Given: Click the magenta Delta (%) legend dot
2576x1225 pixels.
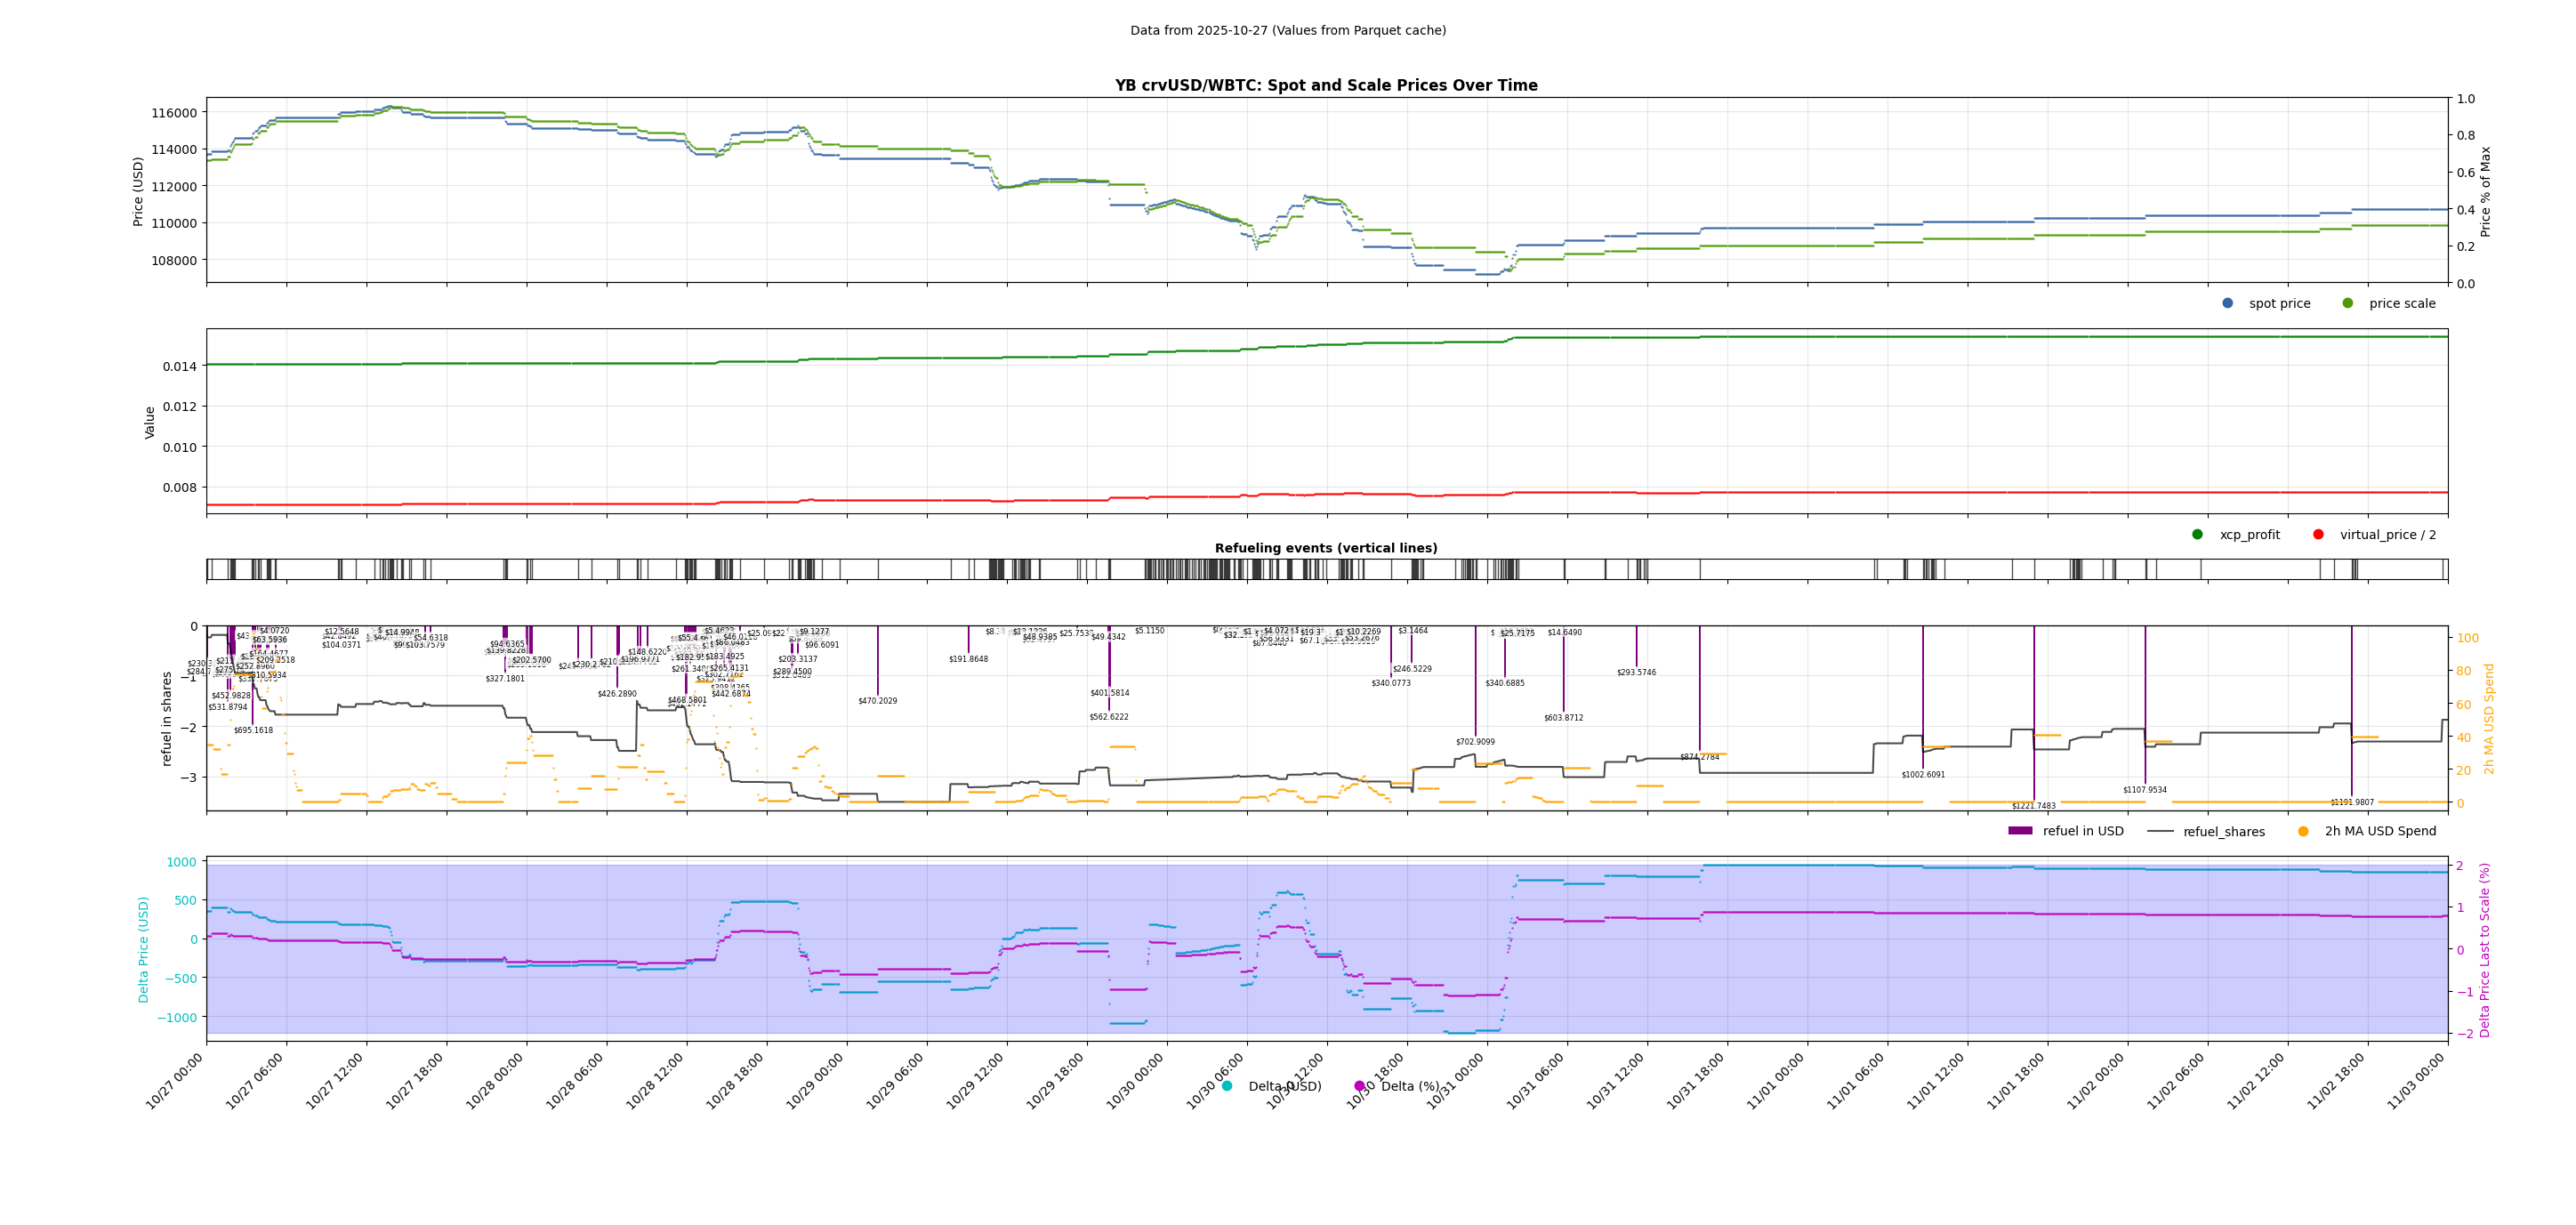Looking at the screenshot, I should pos(1359,1085).
